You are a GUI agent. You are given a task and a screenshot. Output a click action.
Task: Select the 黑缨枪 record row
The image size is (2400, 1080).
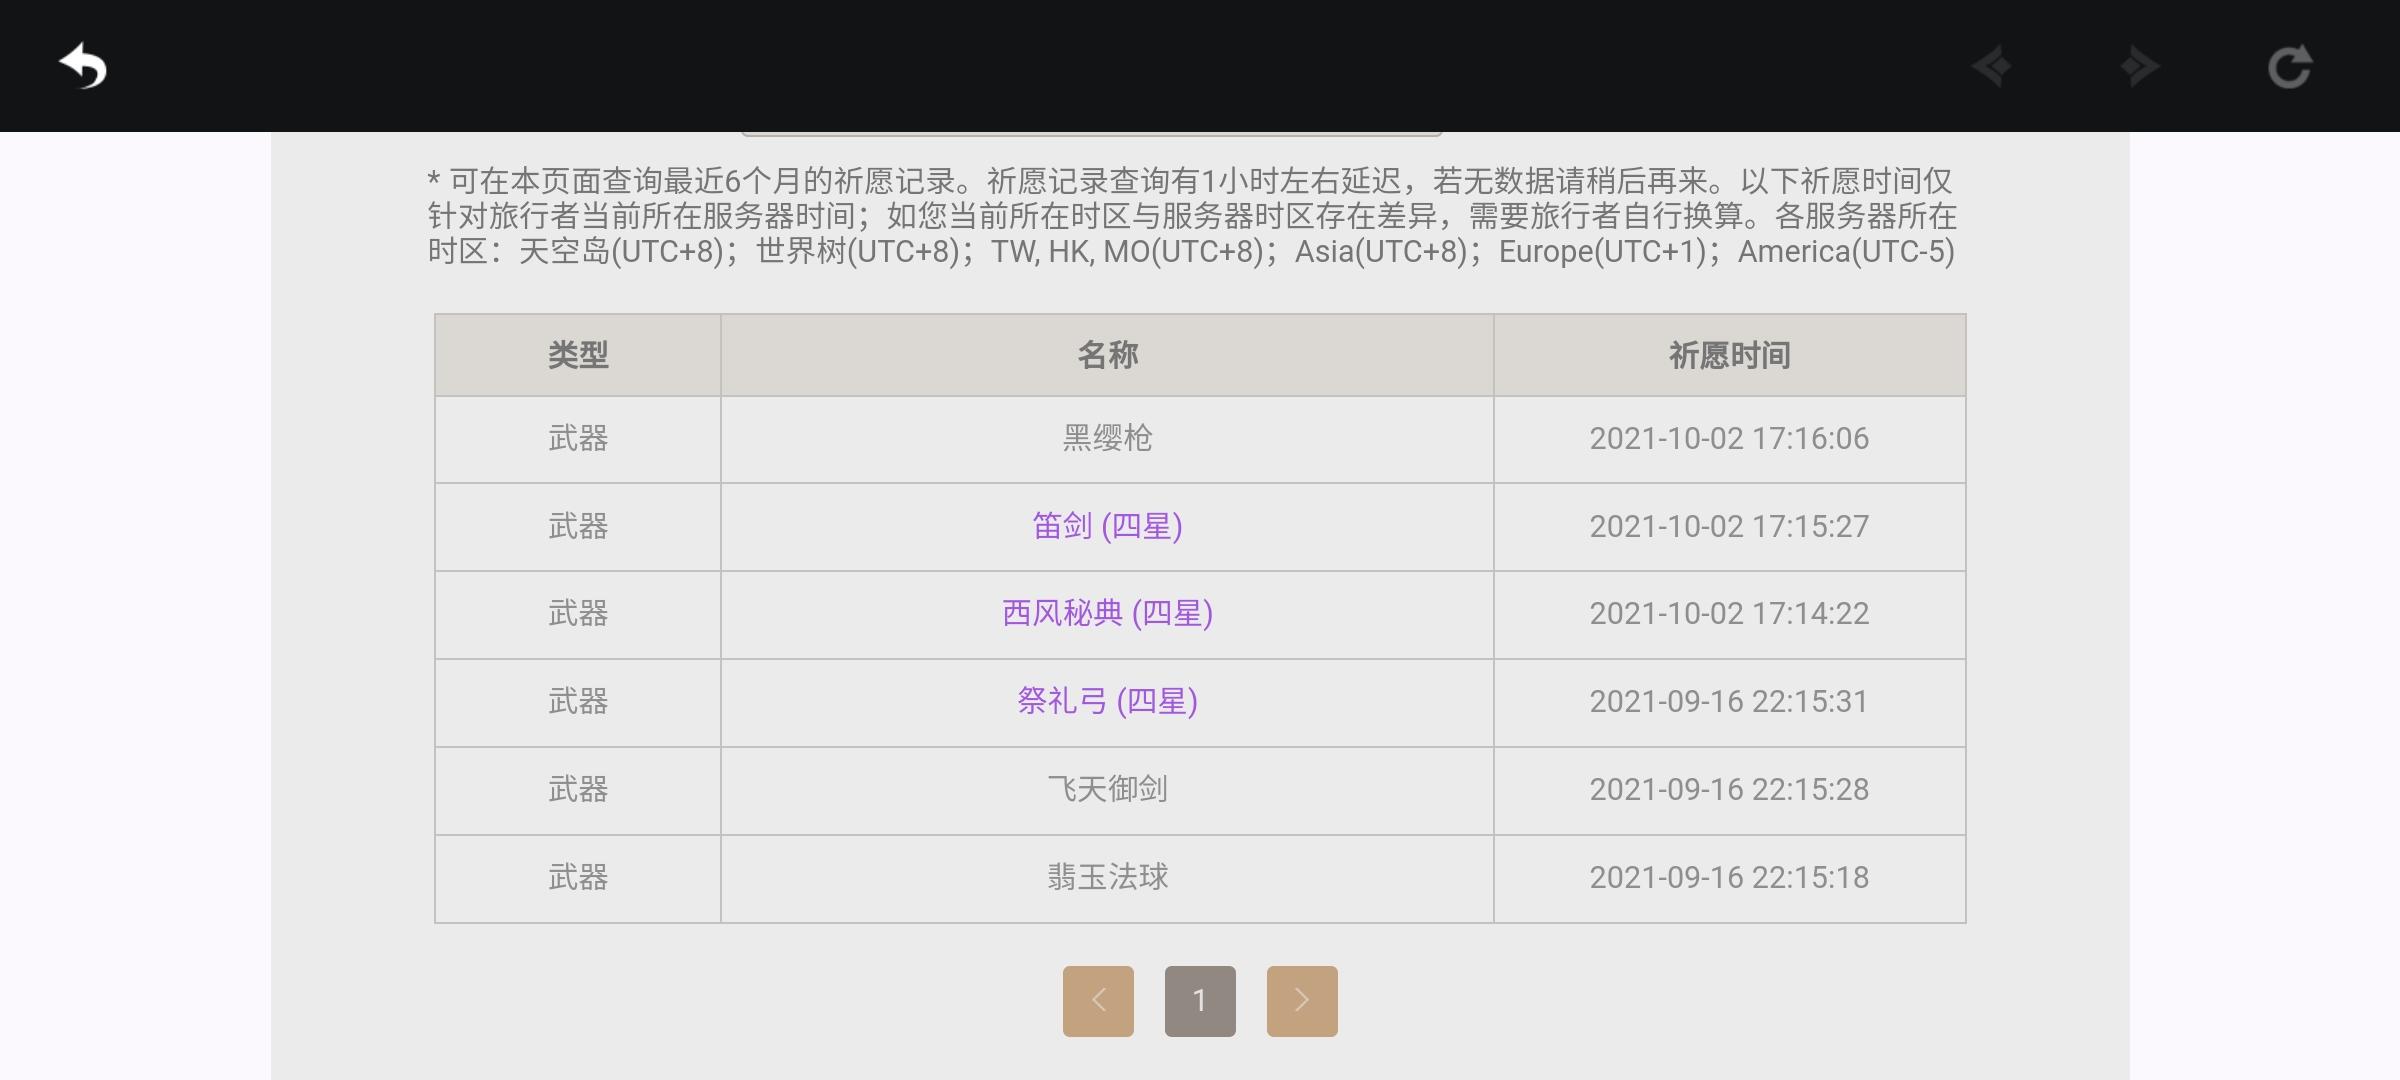coord(1107,438)
